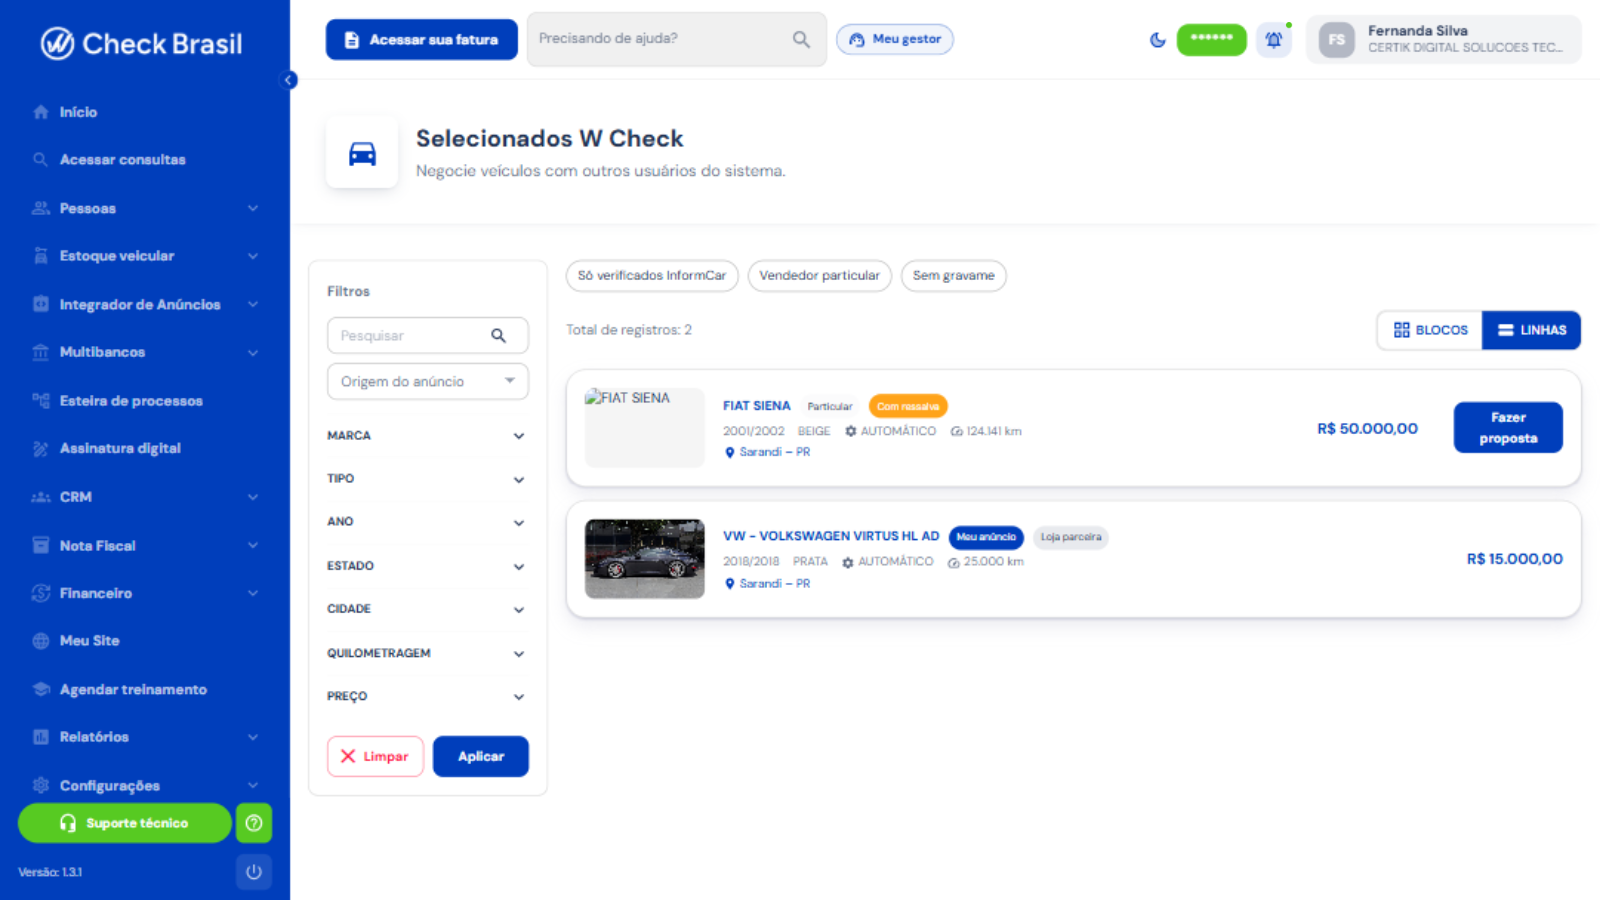1600x900 pixels.
Task: Expand the PREÇO filter
Action: click(428, 696)
